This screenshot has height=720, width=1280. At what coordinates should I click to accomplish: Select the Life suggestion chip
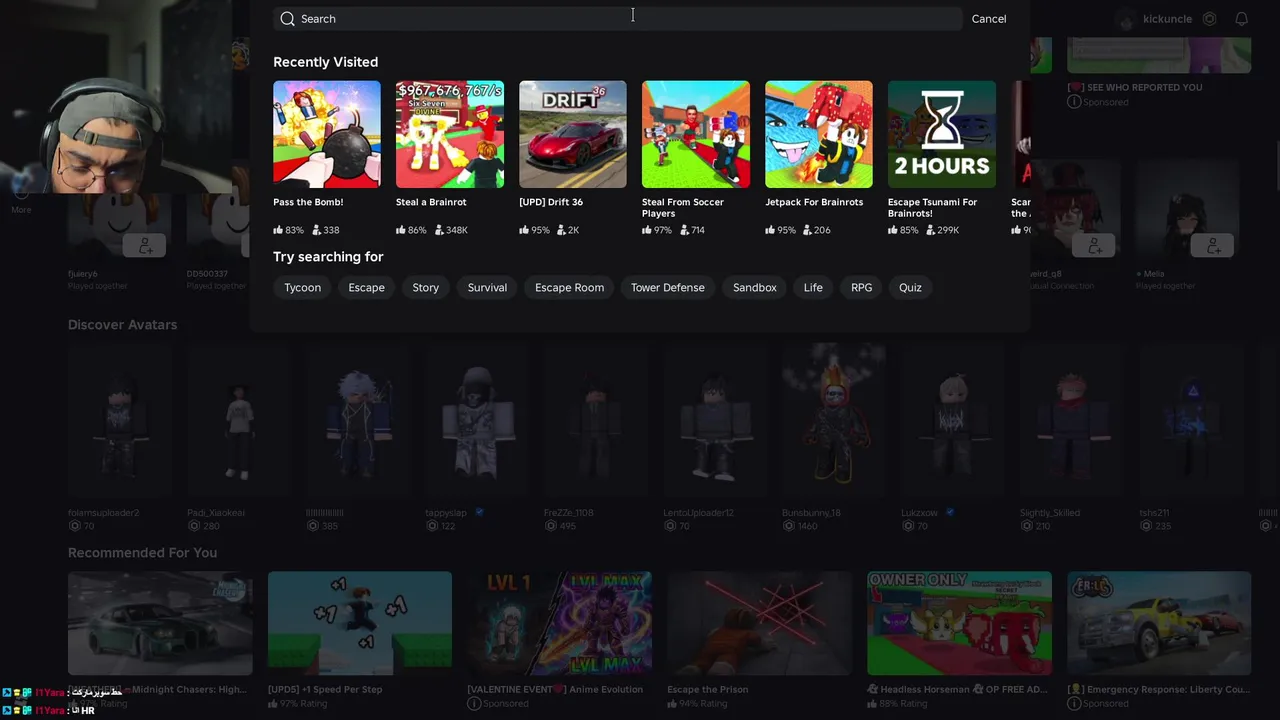point(813,288)
